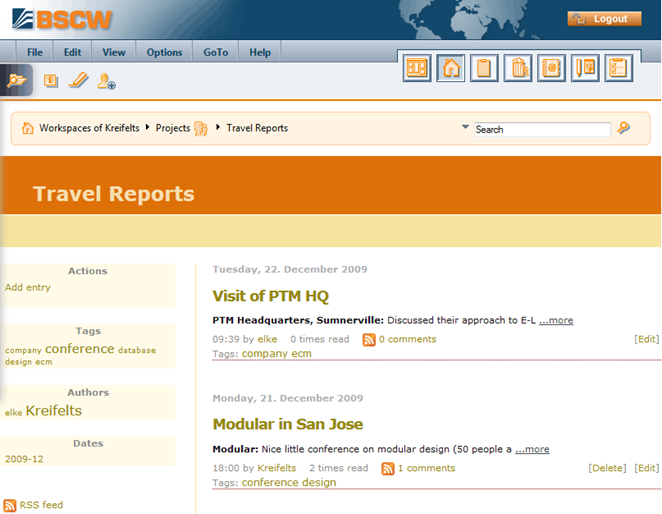662x514 pixels.
Task: Open the Options menu
Action: coord(164,52)
